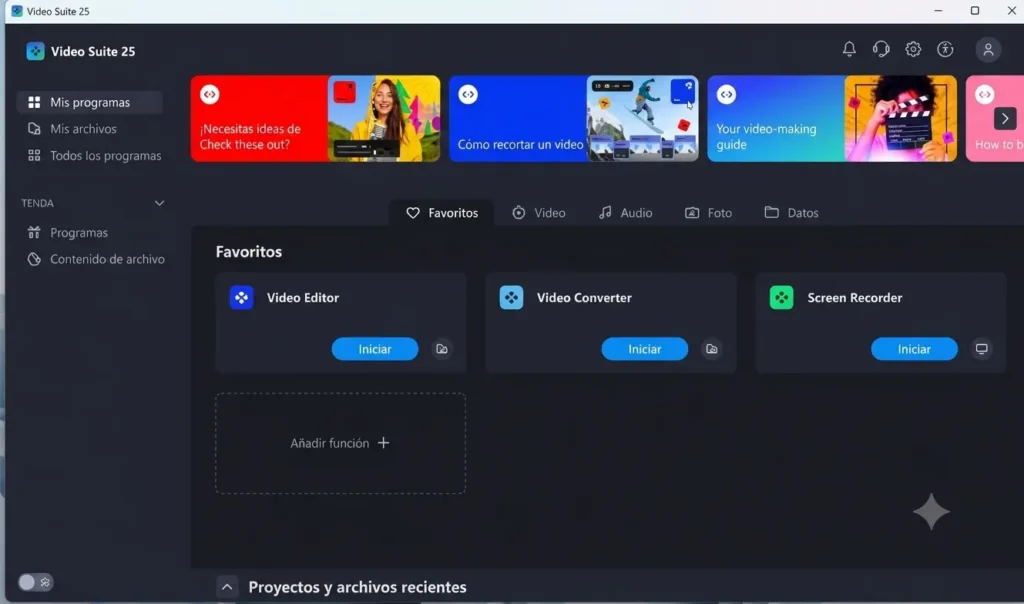
Task: Click the plus icon in Añadir función
Action: point(383,443)
